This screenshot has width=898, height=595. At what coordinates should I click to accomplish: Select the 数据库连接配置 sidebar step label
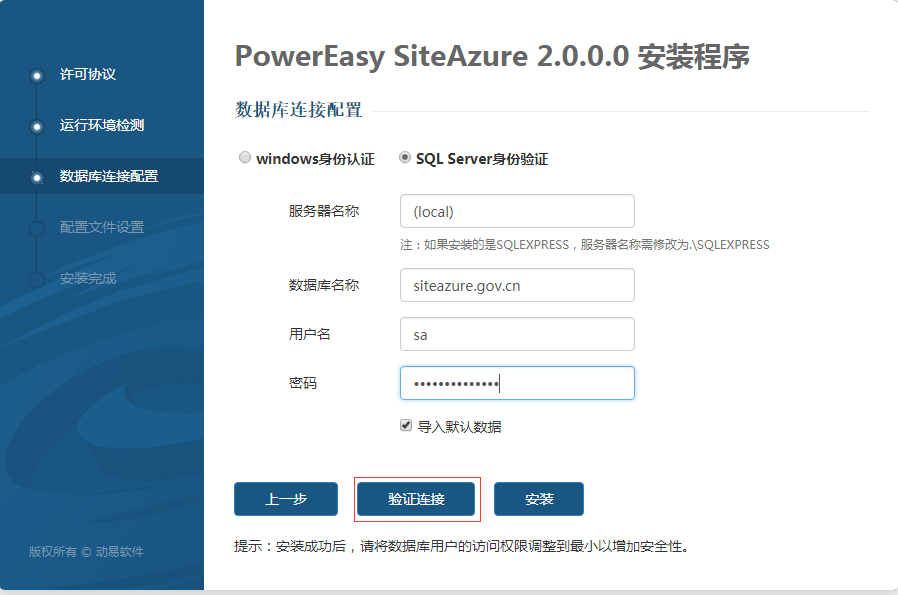pyautogui.click(x=109, y=177)
